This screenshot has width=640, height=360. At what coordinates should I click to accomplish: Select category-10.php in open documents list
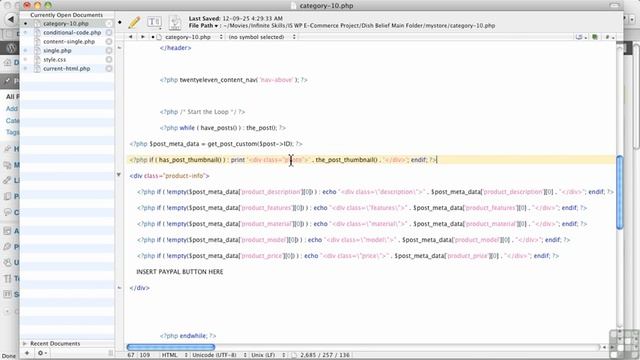pyautogui.click(x=66, y=24)
